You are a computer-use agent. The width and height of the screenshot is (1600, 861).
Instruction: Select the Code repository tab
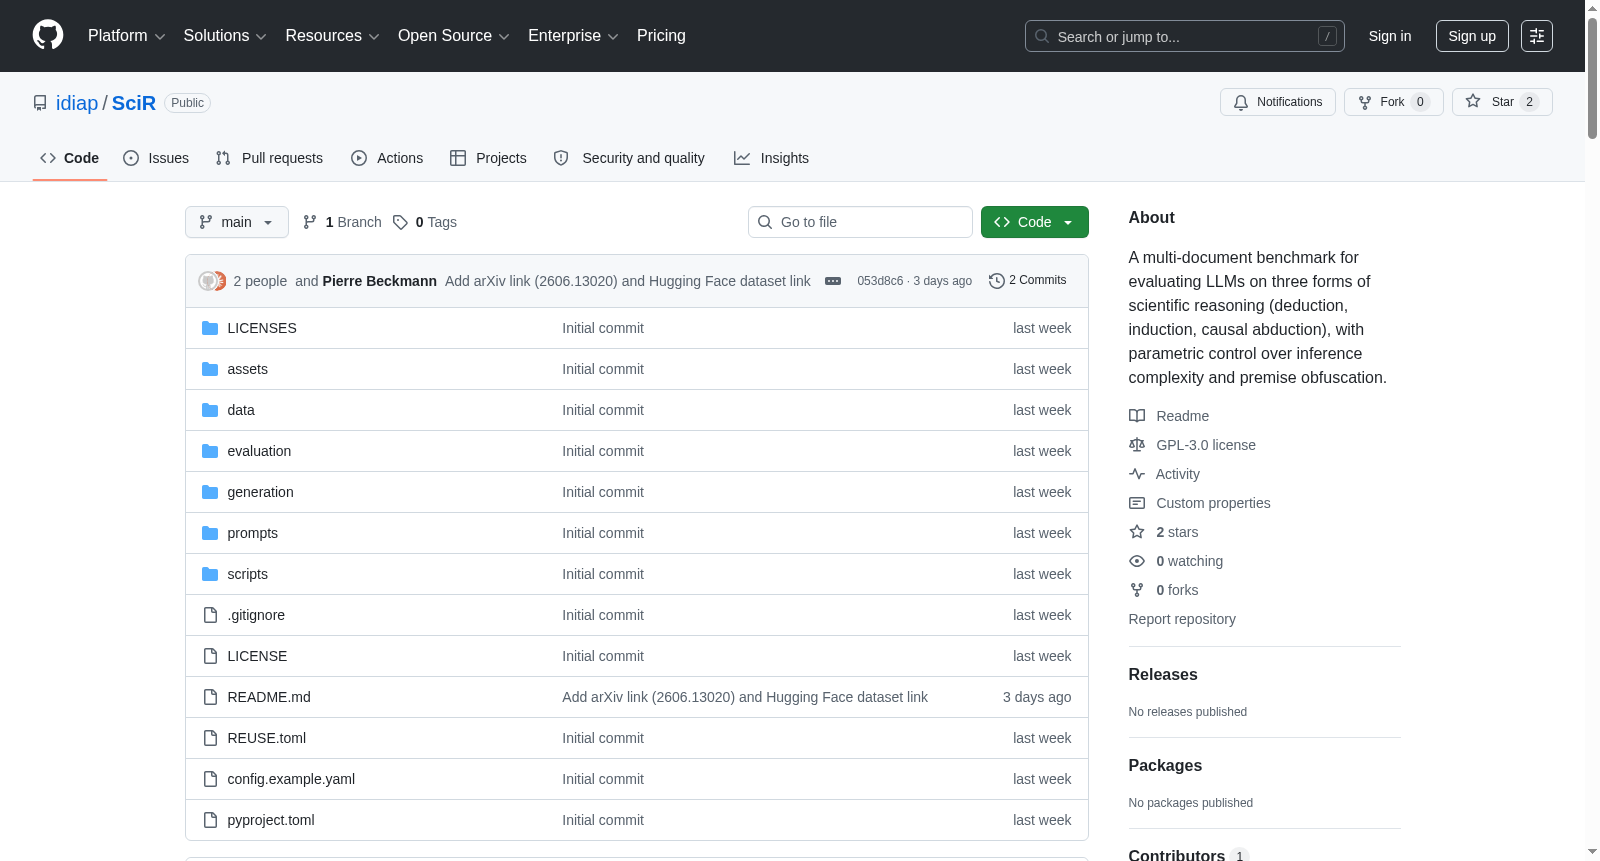(x=70, y=158)
